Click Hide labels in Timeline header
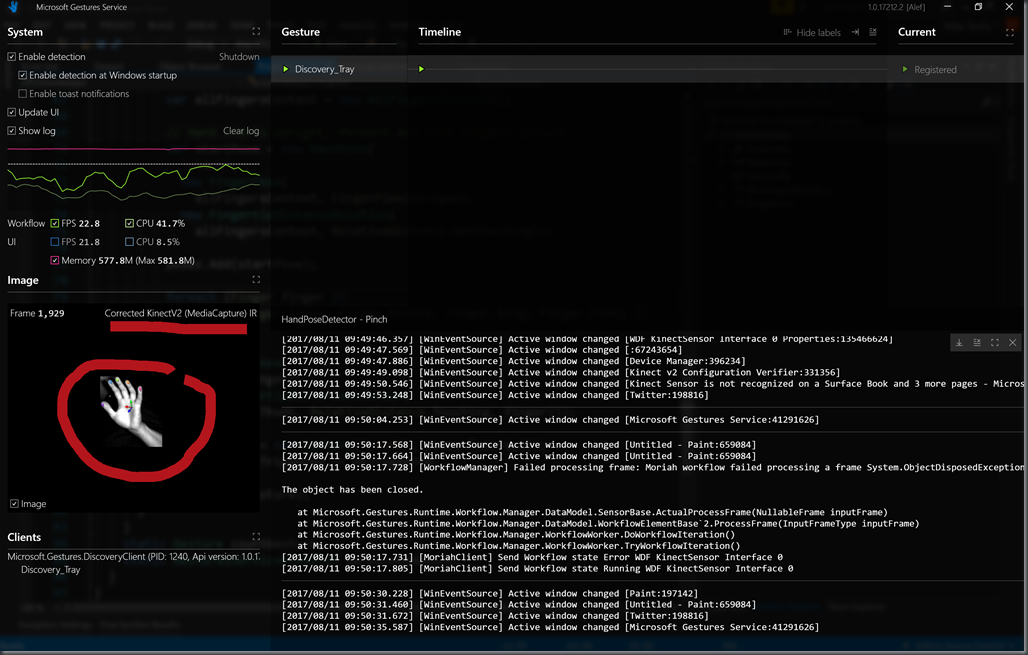 click(x=818, y=33)
